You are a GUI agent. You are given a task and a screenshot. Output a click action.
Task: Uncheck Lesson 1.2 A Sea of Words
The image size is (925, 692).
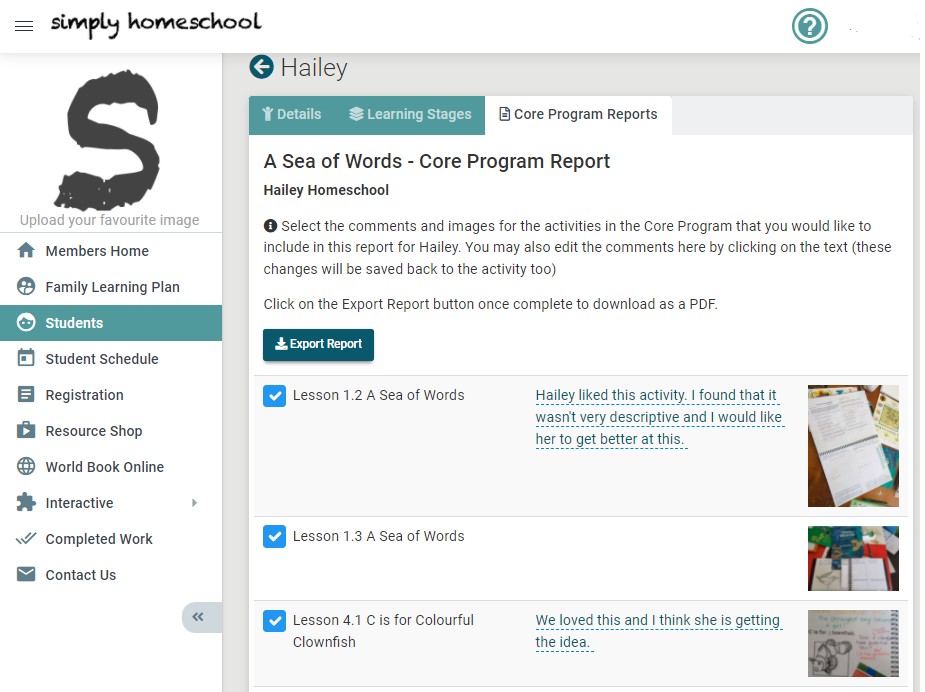point(274,396)
